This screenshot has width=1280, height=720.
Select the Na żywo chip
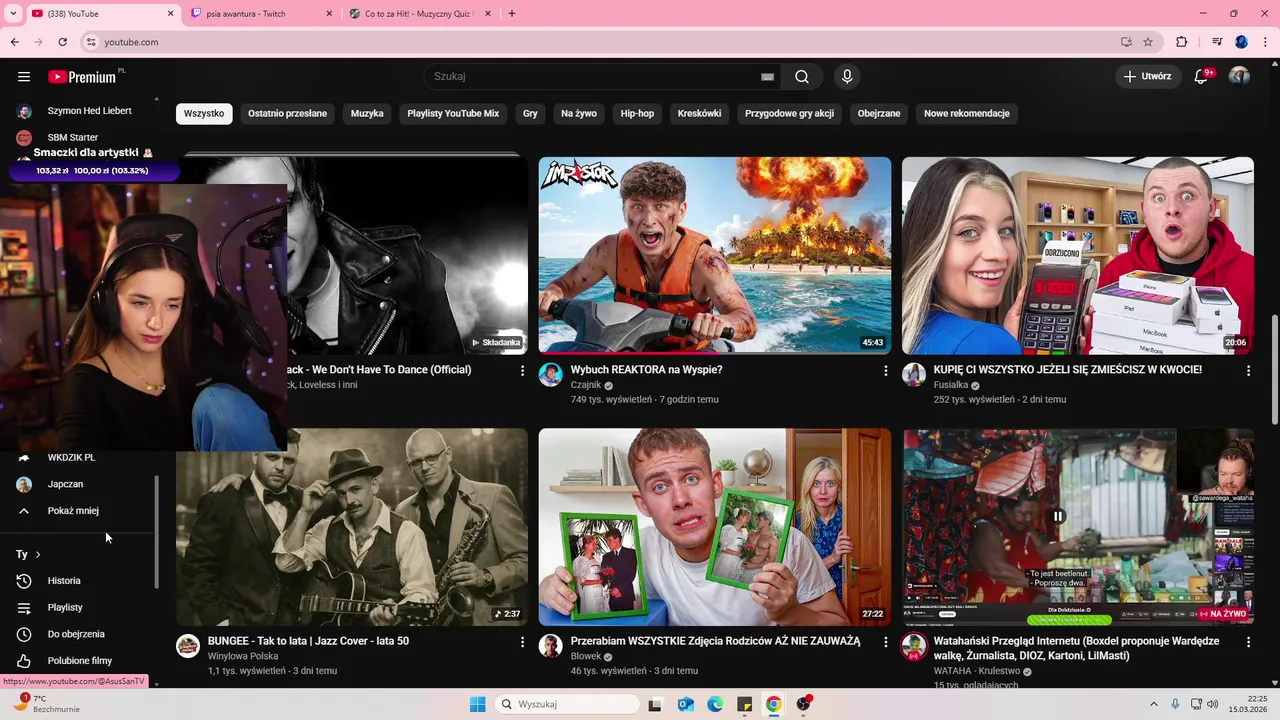pos(579,114)
